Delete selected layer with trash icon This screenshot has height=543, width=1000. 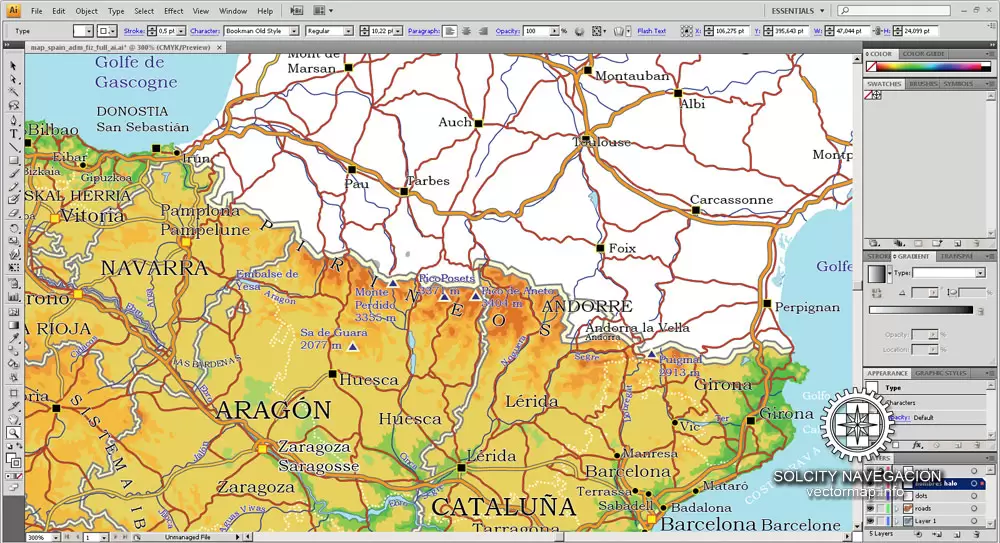tap(976, 534)
